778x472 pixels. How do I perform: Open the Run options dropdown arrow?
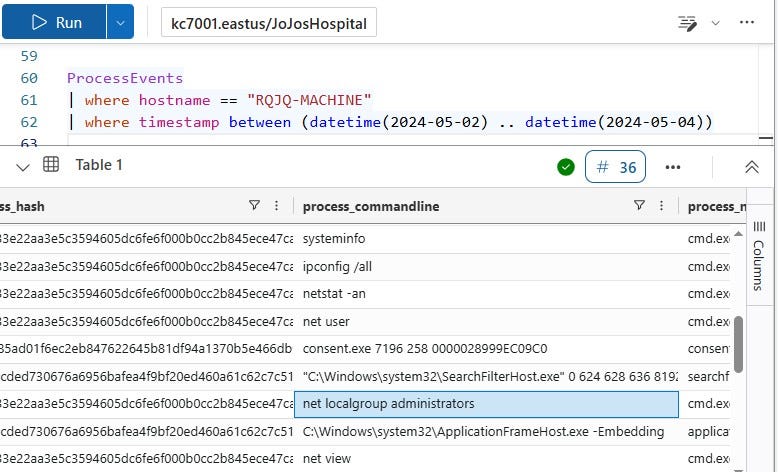pyautogui.click(x=121, y=22)
